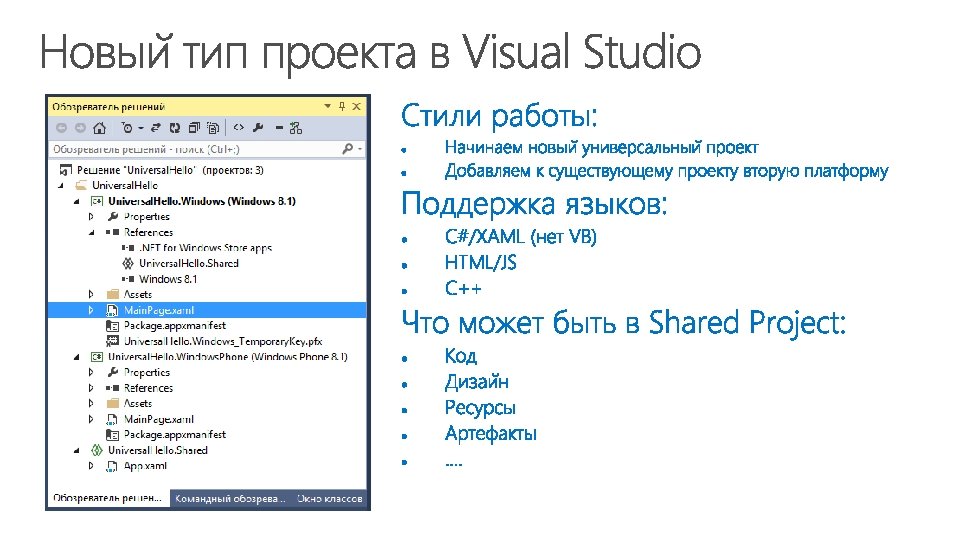
Task: Select Properties in the WindowsPhone project
Action: 146,372
